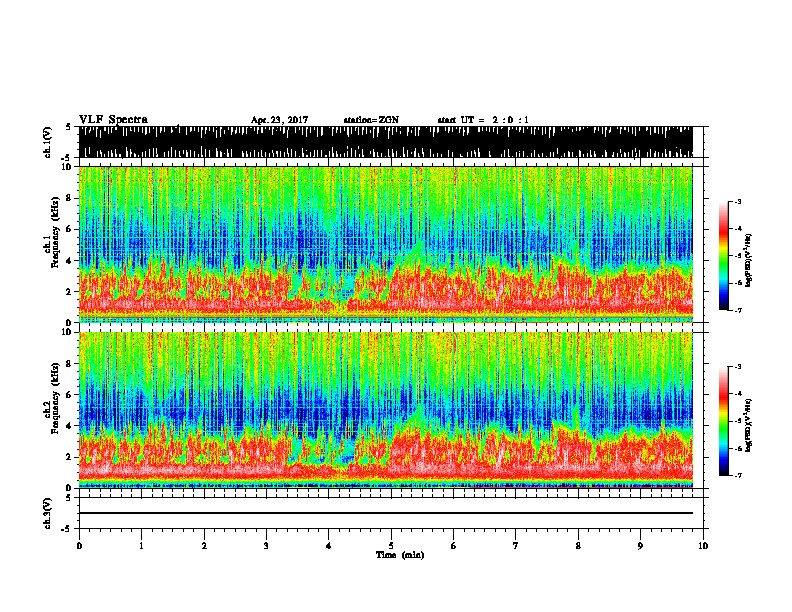Click the 4 kHz tick on ch.2 axis
The height and width of the screenshot is (612, 792).
(x=70, y=426)
